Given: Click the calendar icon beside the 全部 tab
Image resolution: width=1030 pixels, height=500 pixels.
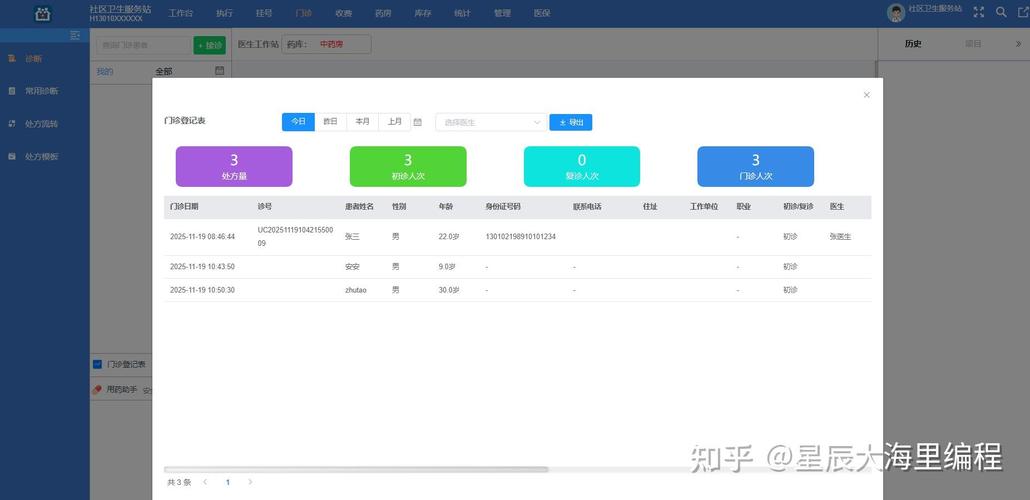Looking at the screenshot, I should point(220,71).
